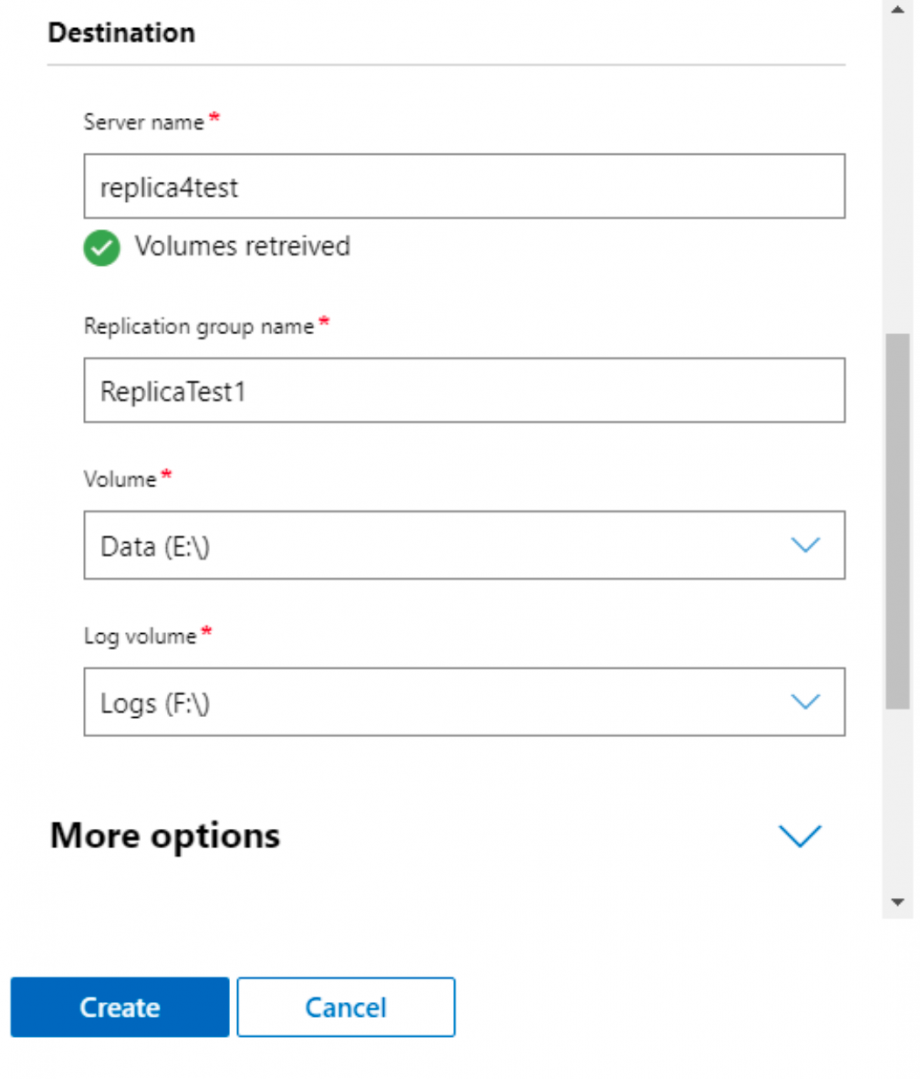Click the chevron next to More options
This screenshot has width=920, height=1079.
pos(800,836)
